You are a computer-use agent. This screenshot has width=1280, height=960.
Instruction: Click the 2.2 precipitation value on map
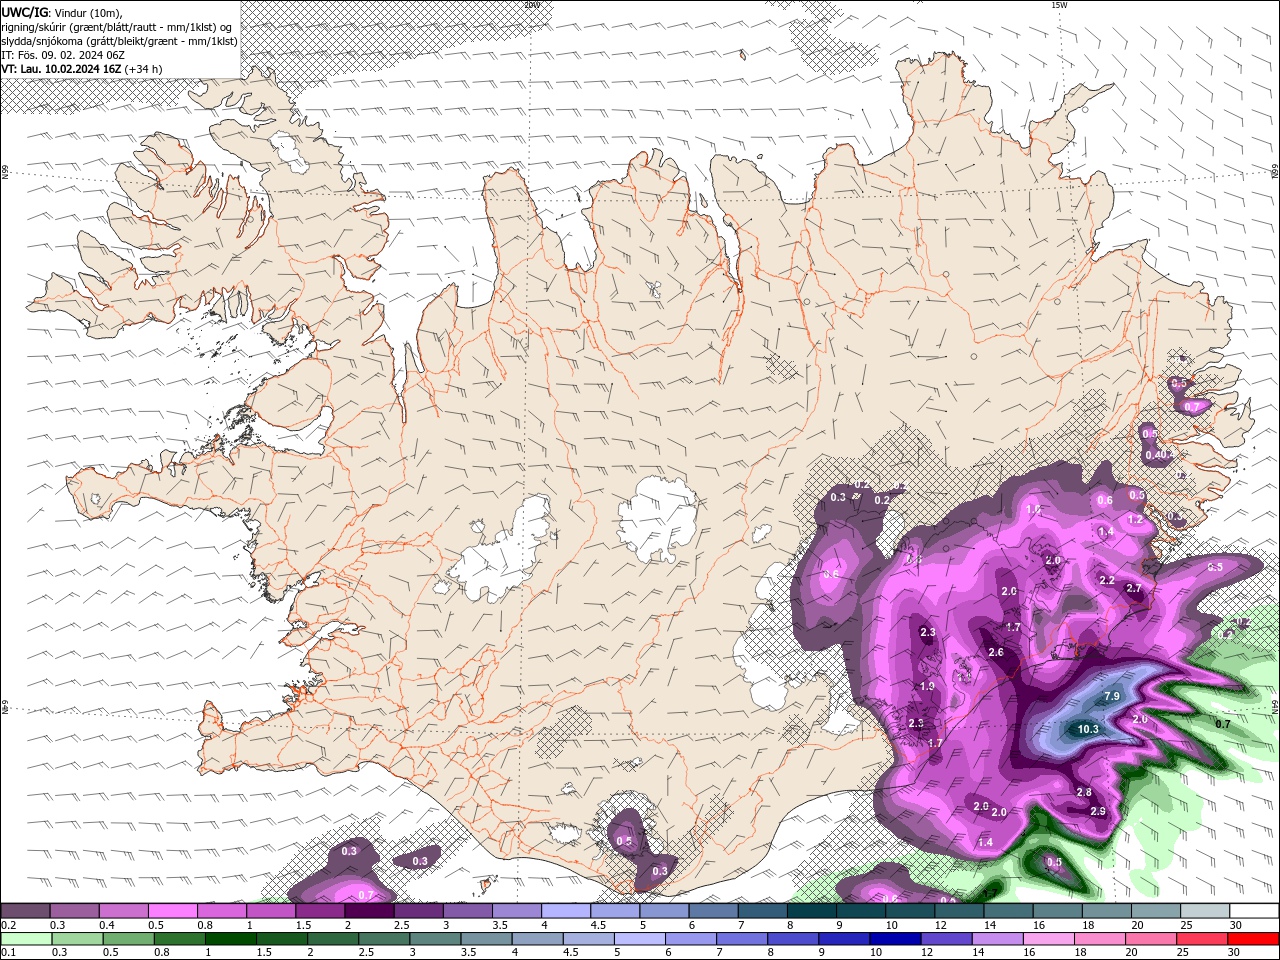point(1107,580)
